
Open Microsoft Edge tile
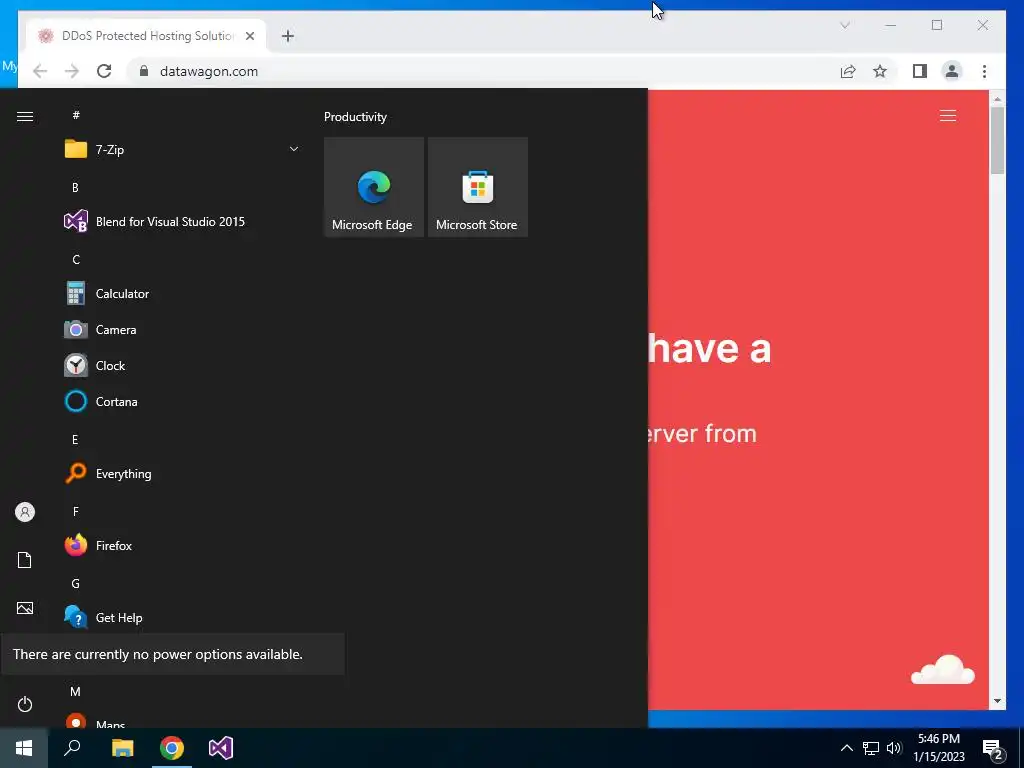point(374,187)
